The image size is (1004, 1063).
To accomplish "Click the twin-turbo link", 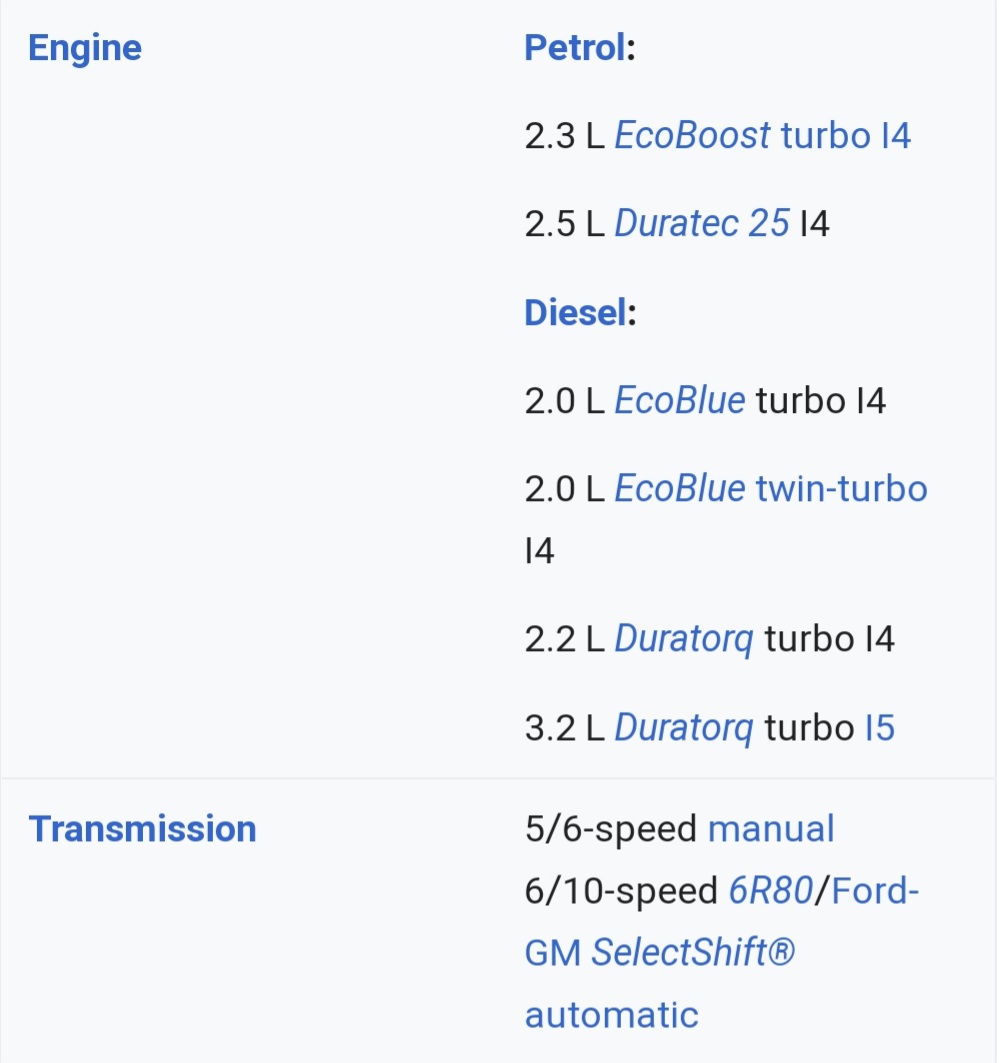I will 841,489.
